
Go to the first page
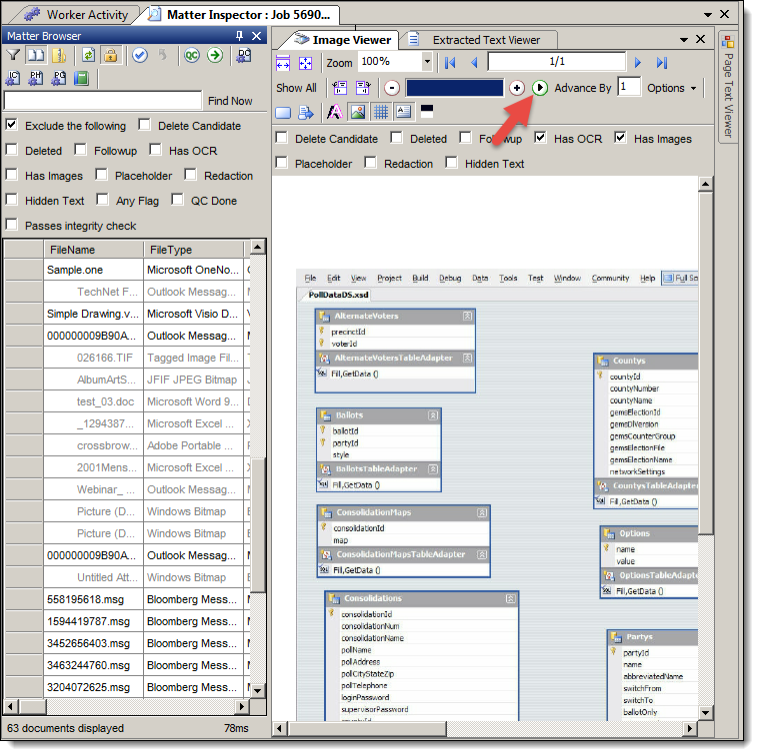coord(450,63)
